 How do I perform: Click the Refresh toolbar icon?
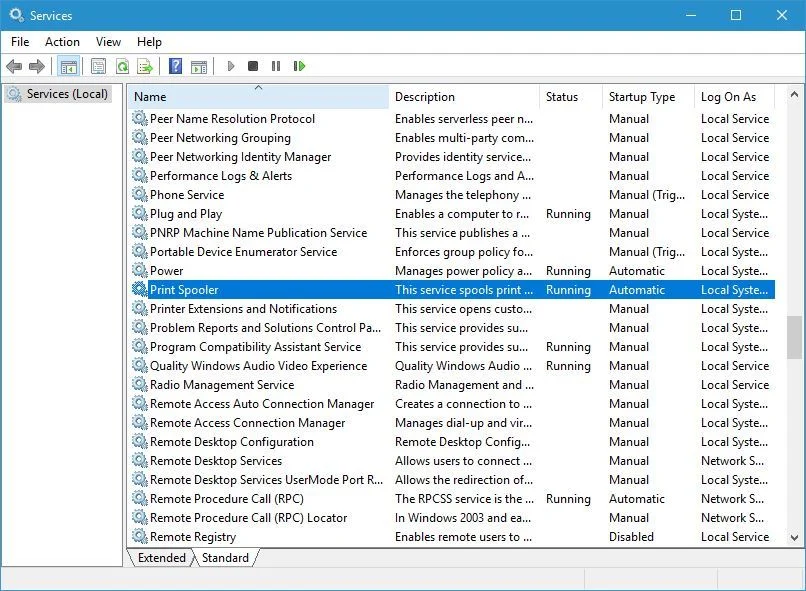coord(122,66)
